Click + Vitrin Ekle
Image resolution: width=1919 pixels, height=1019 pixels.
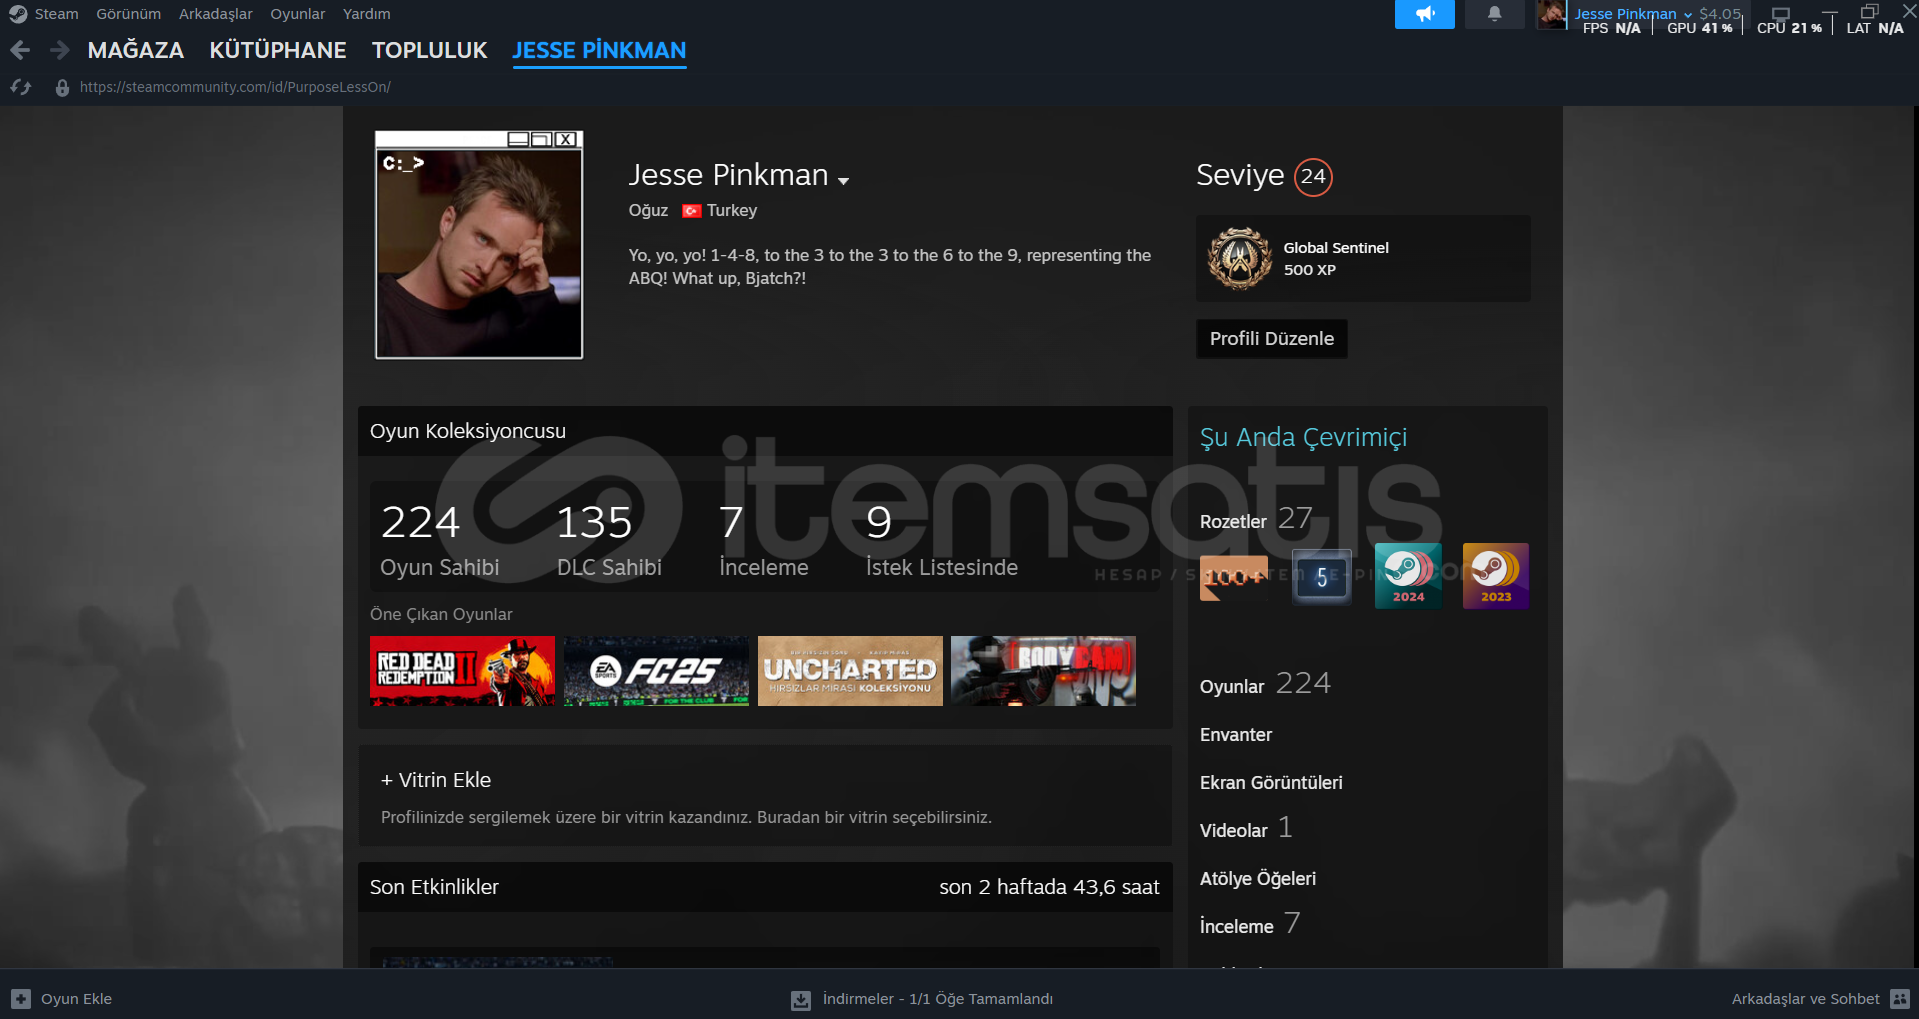[x=436, y=780]
